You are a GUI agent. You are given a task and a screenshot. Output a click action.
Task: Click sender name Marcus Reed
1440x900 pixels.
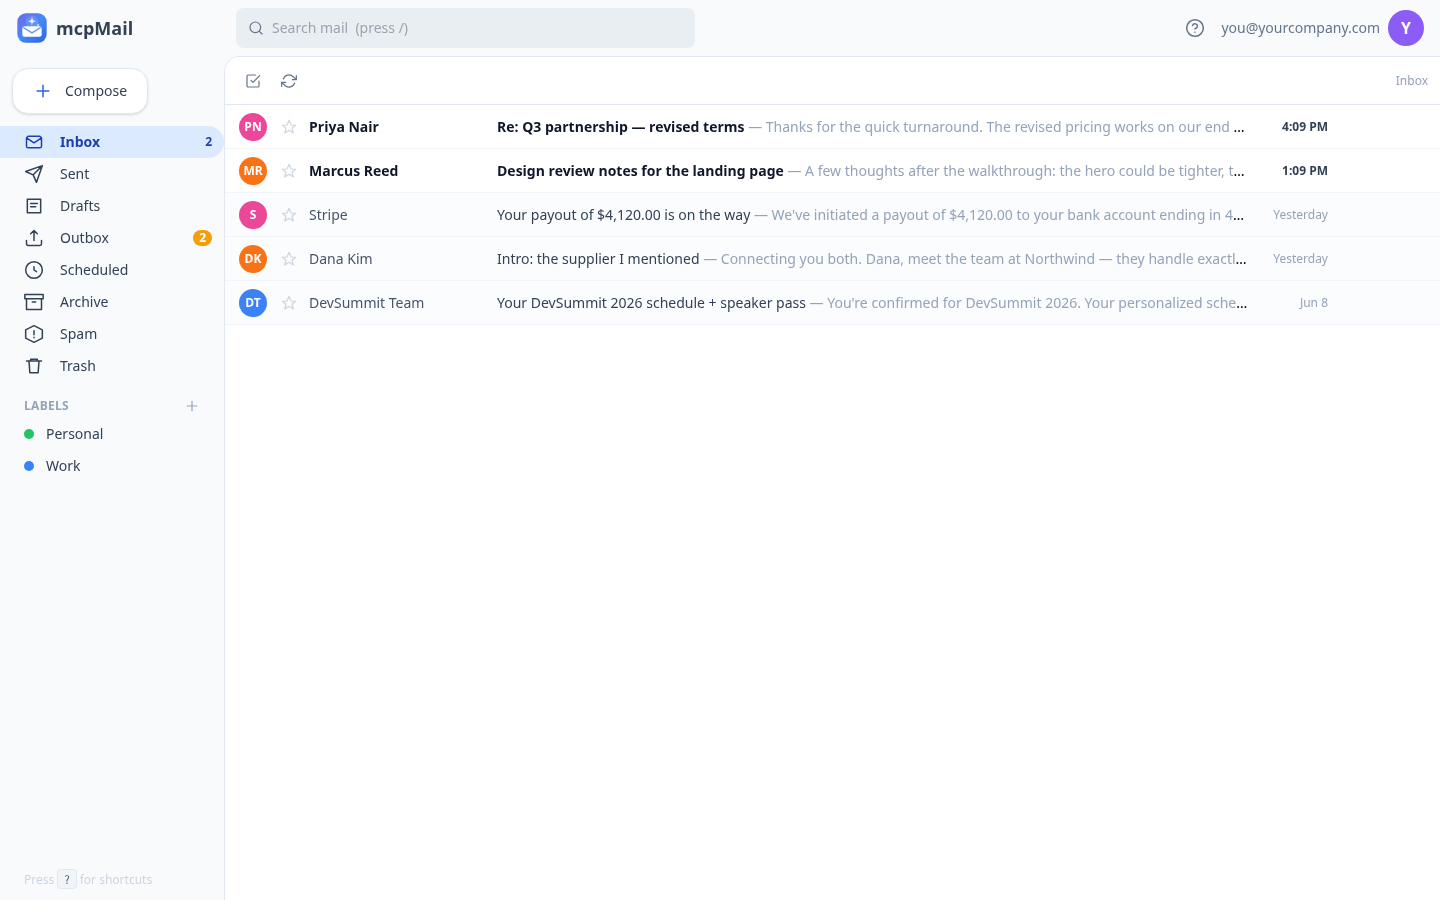353,171
